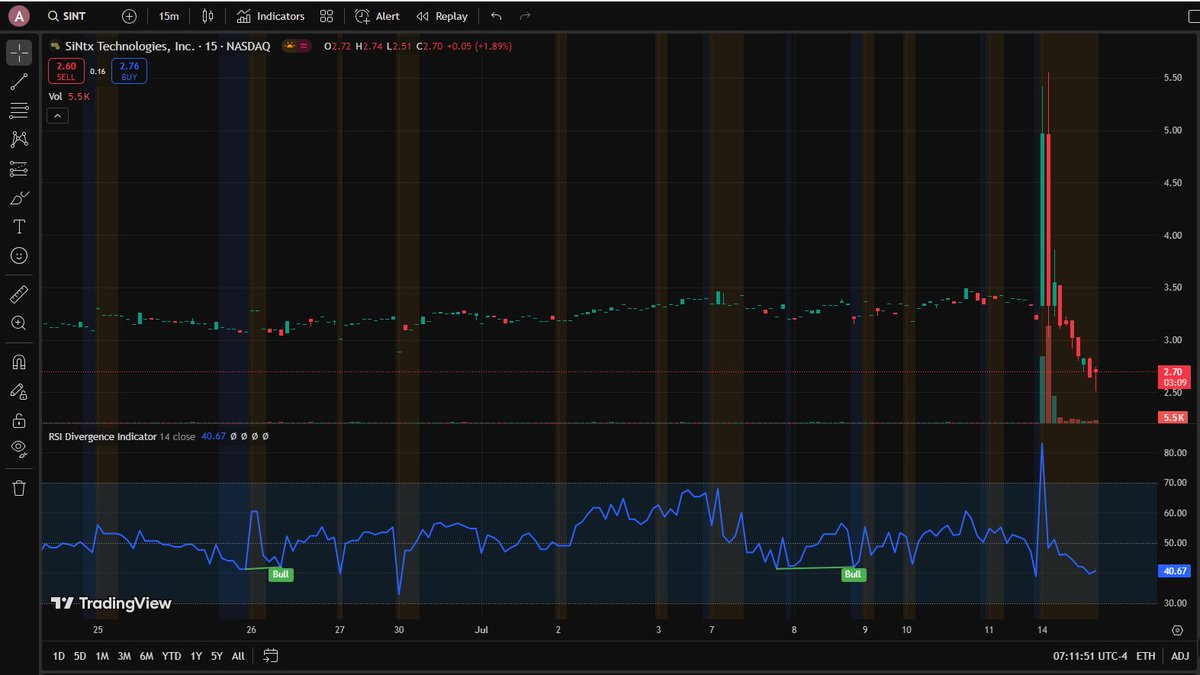The height and width of the screenshot is (675, 1200).
Task: Click the BUY 2.76 button
Action: (130, 71)
